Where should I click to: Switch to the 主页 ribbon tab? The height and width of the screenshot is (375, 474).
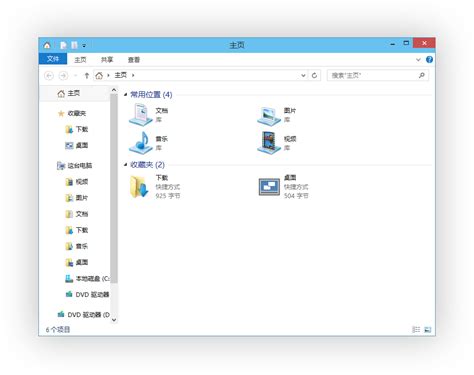coord(80,60)
